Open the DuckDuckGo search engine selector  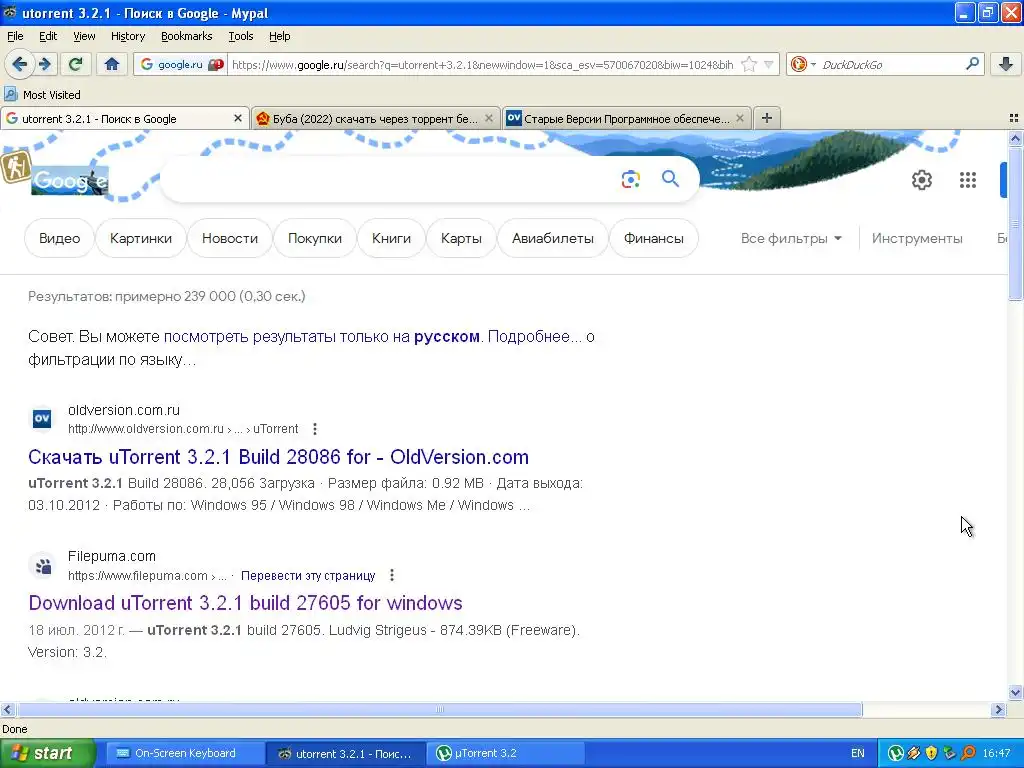point(803,64)
